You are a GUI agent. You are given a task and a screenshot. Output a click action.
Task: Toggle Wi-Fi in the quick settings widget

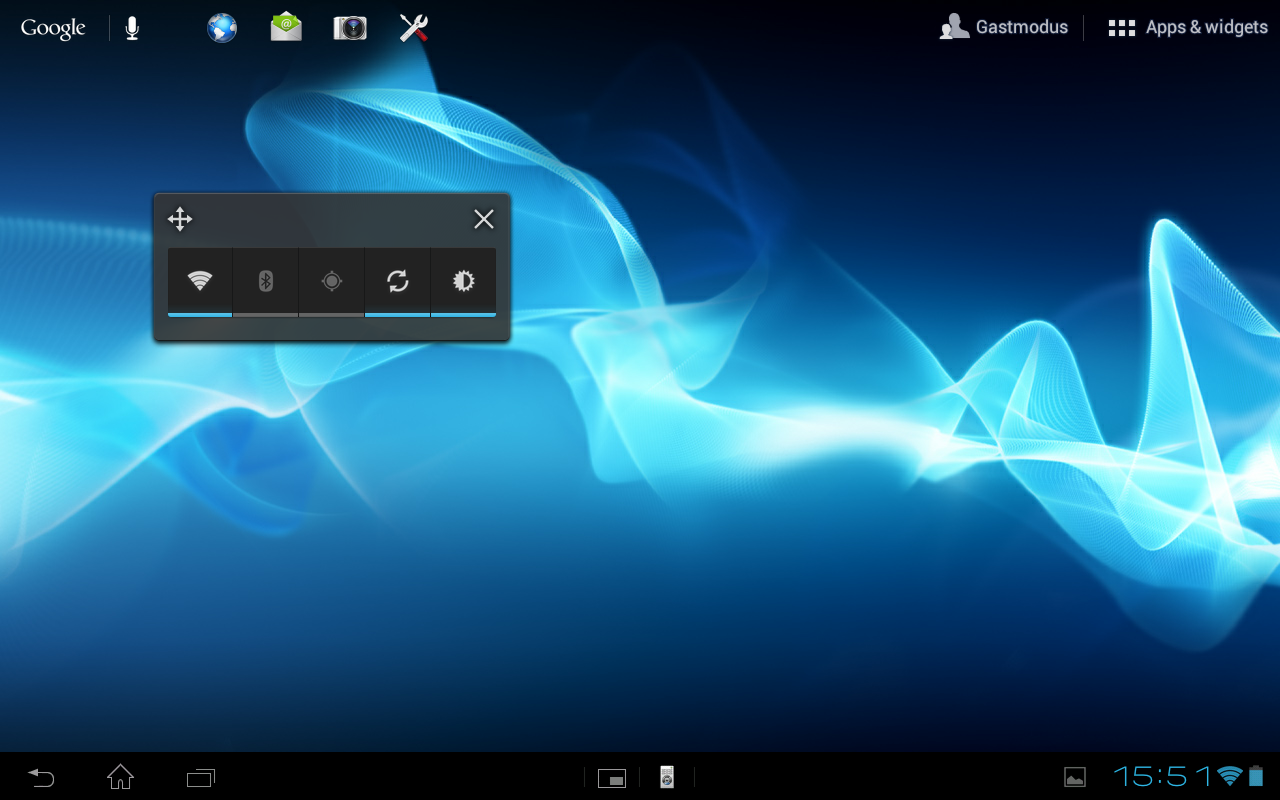200,282
